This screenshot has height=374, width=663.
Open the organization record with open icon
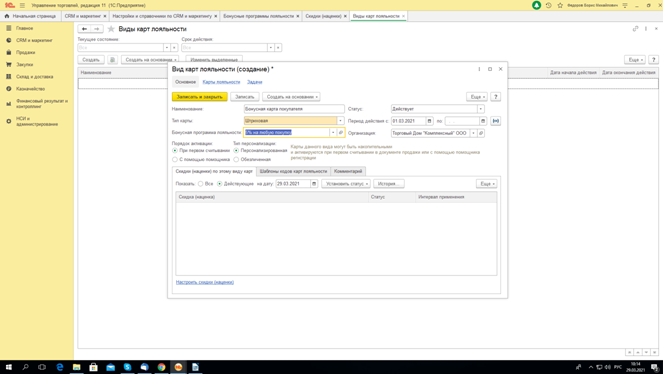point(481,133)
